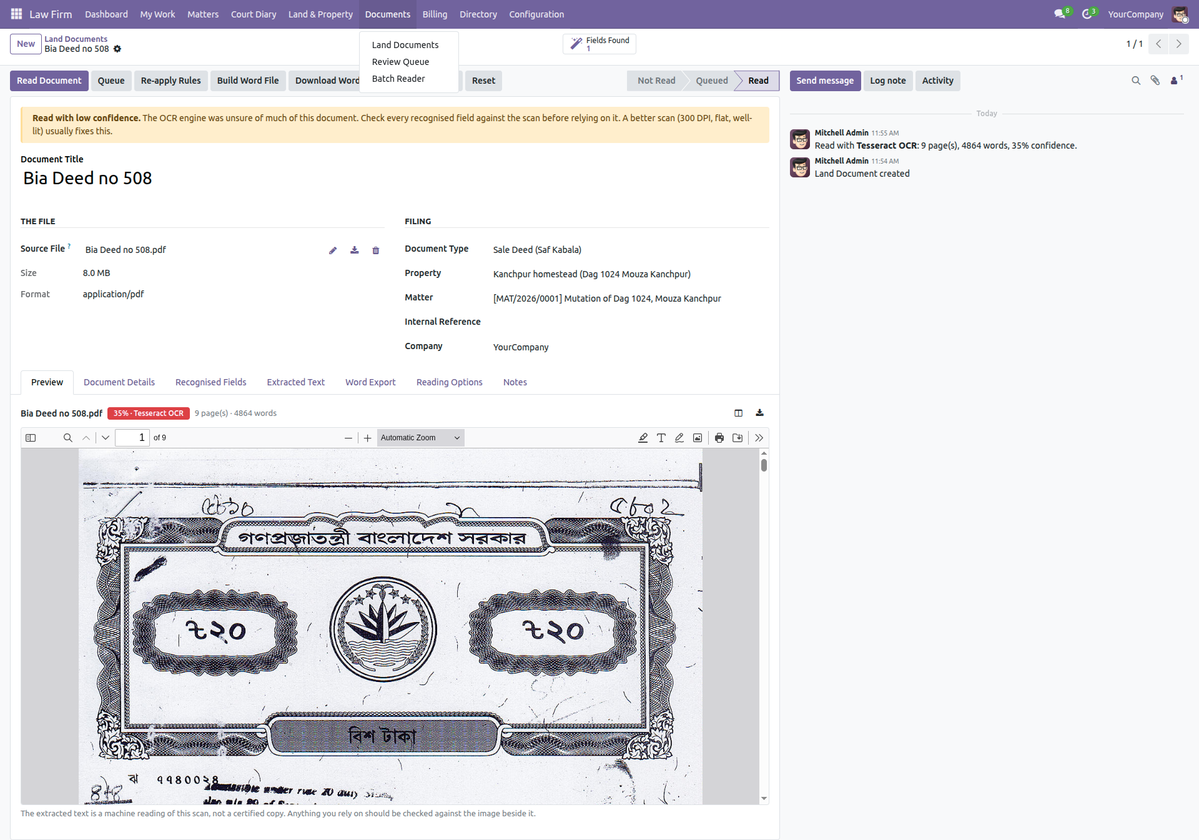
Task: Switch to Recognised Fields tab
Action: tap(210, 382)
